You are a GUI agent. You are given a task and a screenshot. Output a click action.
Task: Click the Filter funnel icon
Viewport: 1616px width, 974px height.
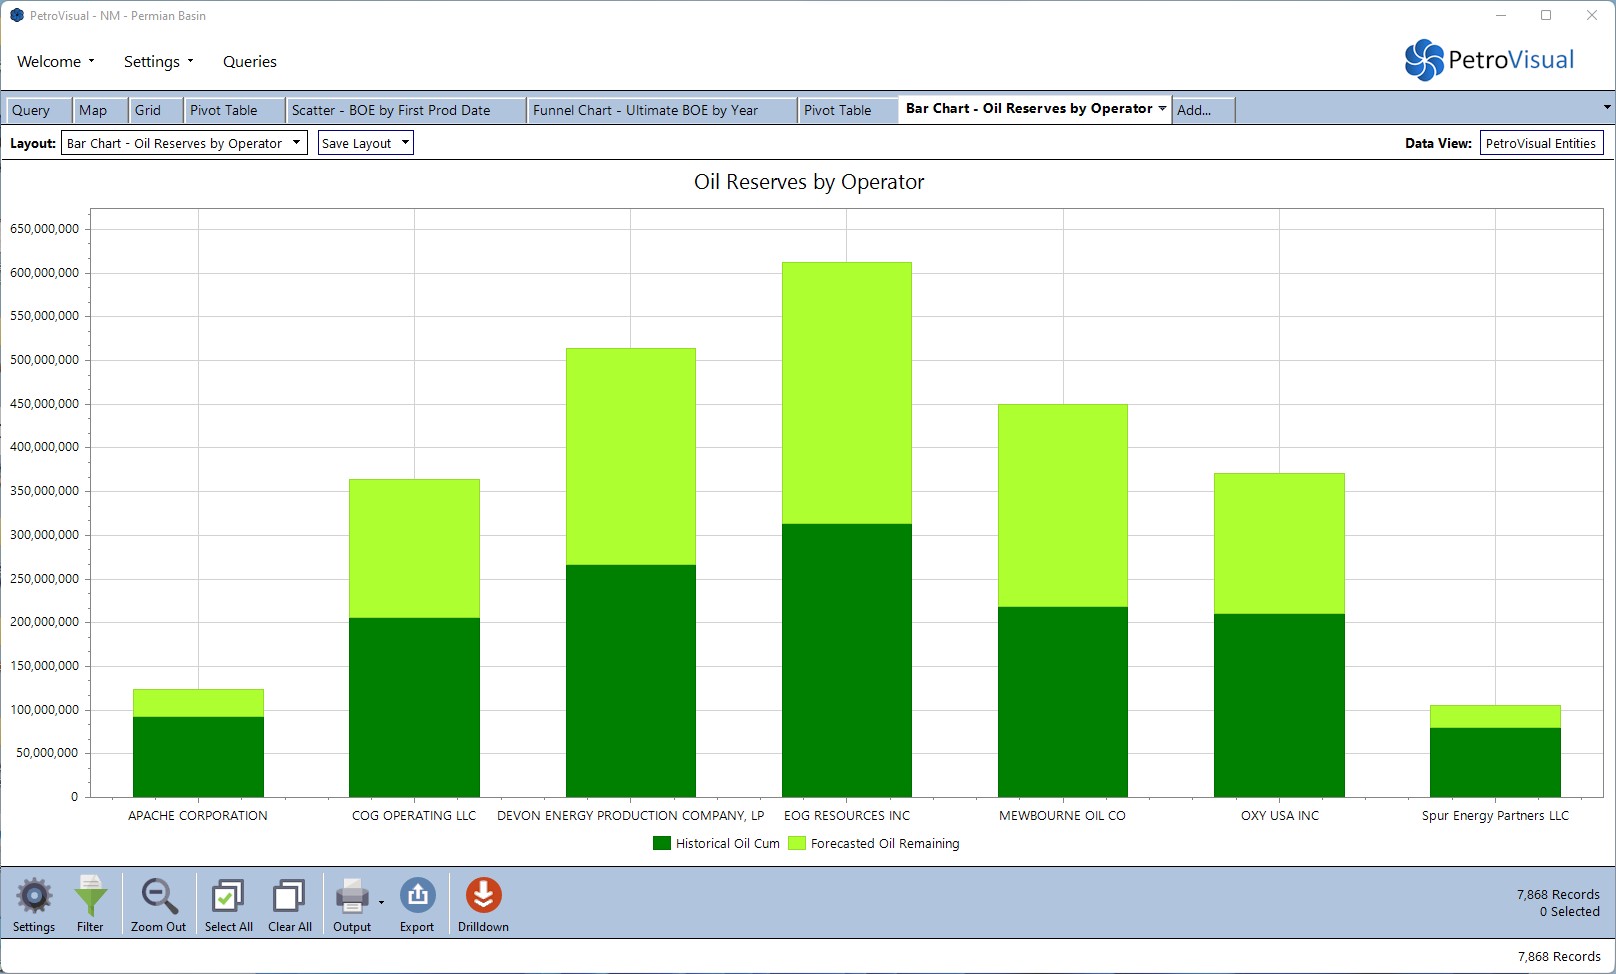pos(90,897)
